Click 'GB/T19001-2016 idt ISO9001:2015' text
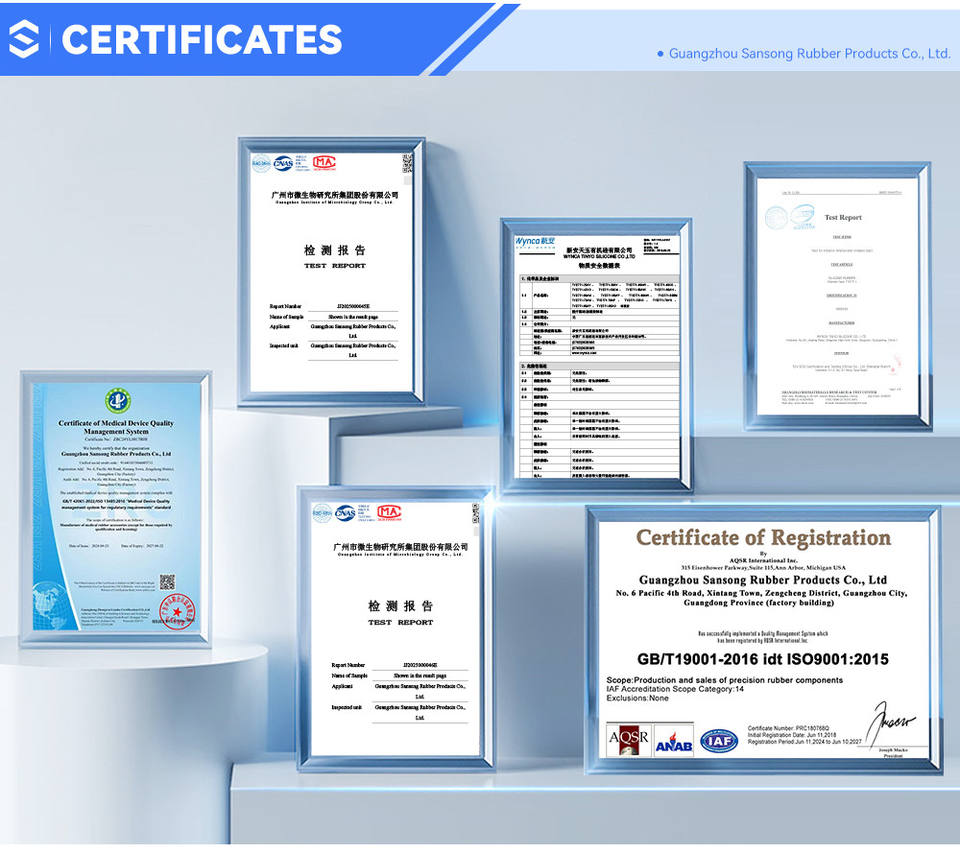 (x=763, y=659)
